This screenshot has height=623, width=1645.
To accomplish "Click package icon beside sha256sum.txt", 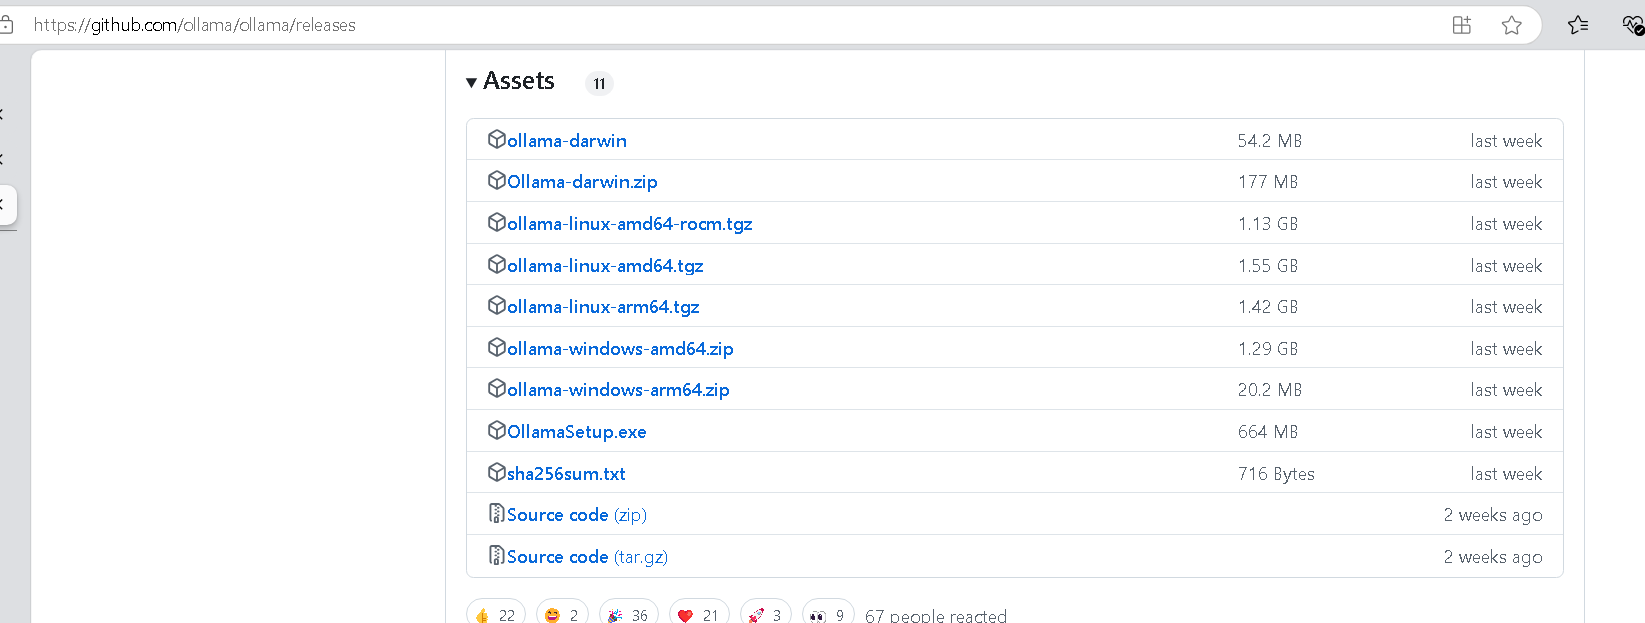I will pos(496,472).
